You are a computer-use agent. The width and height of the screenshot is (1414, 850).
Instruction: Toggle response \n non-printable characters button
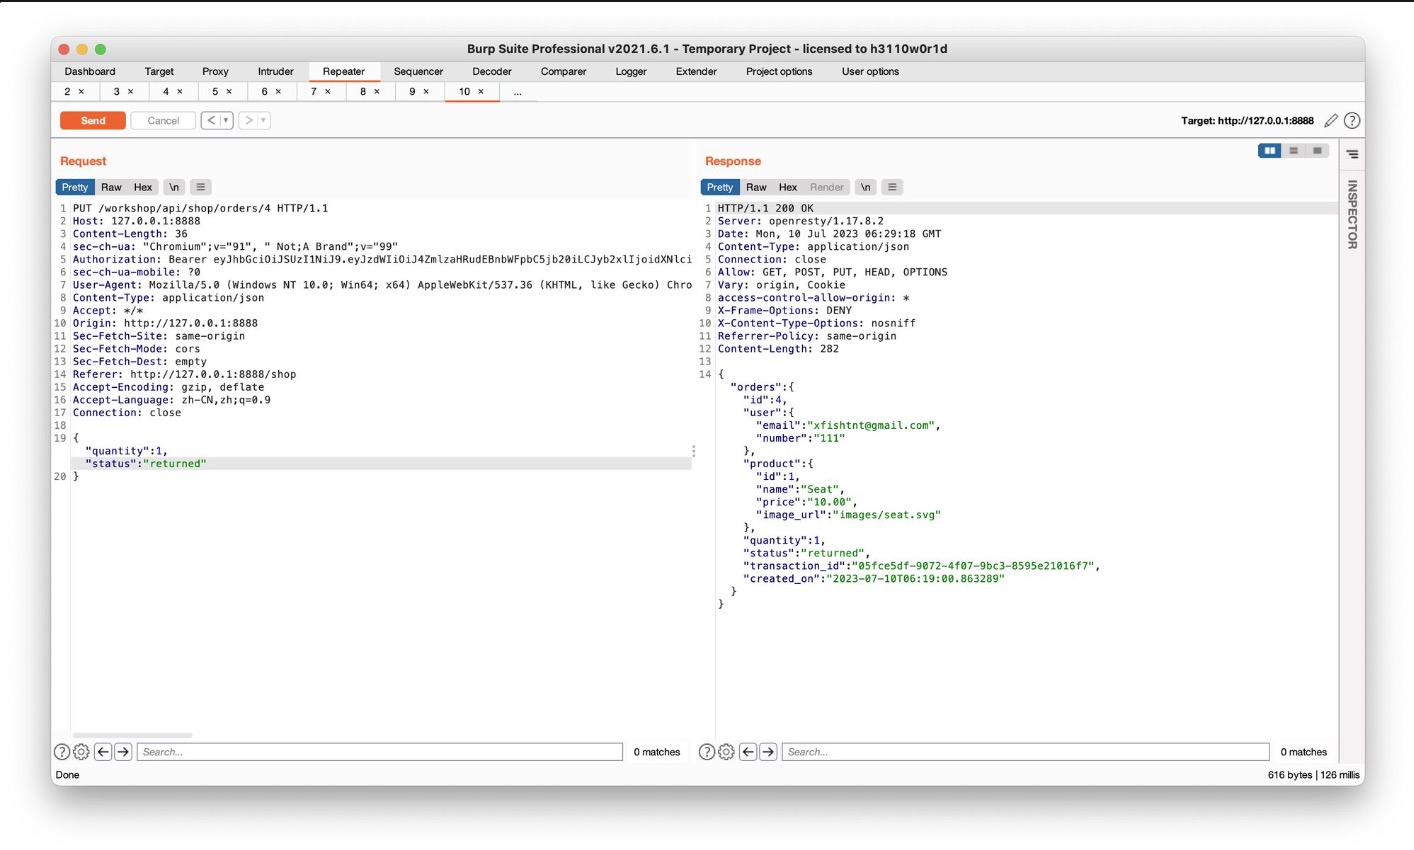point(866,187)
